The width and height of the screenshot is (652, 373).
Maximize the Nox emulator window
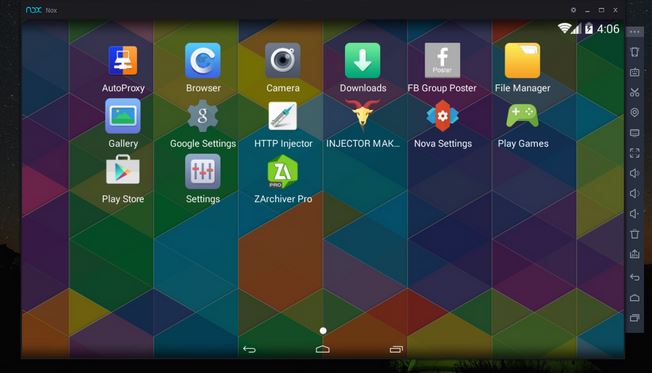[601, 10]
